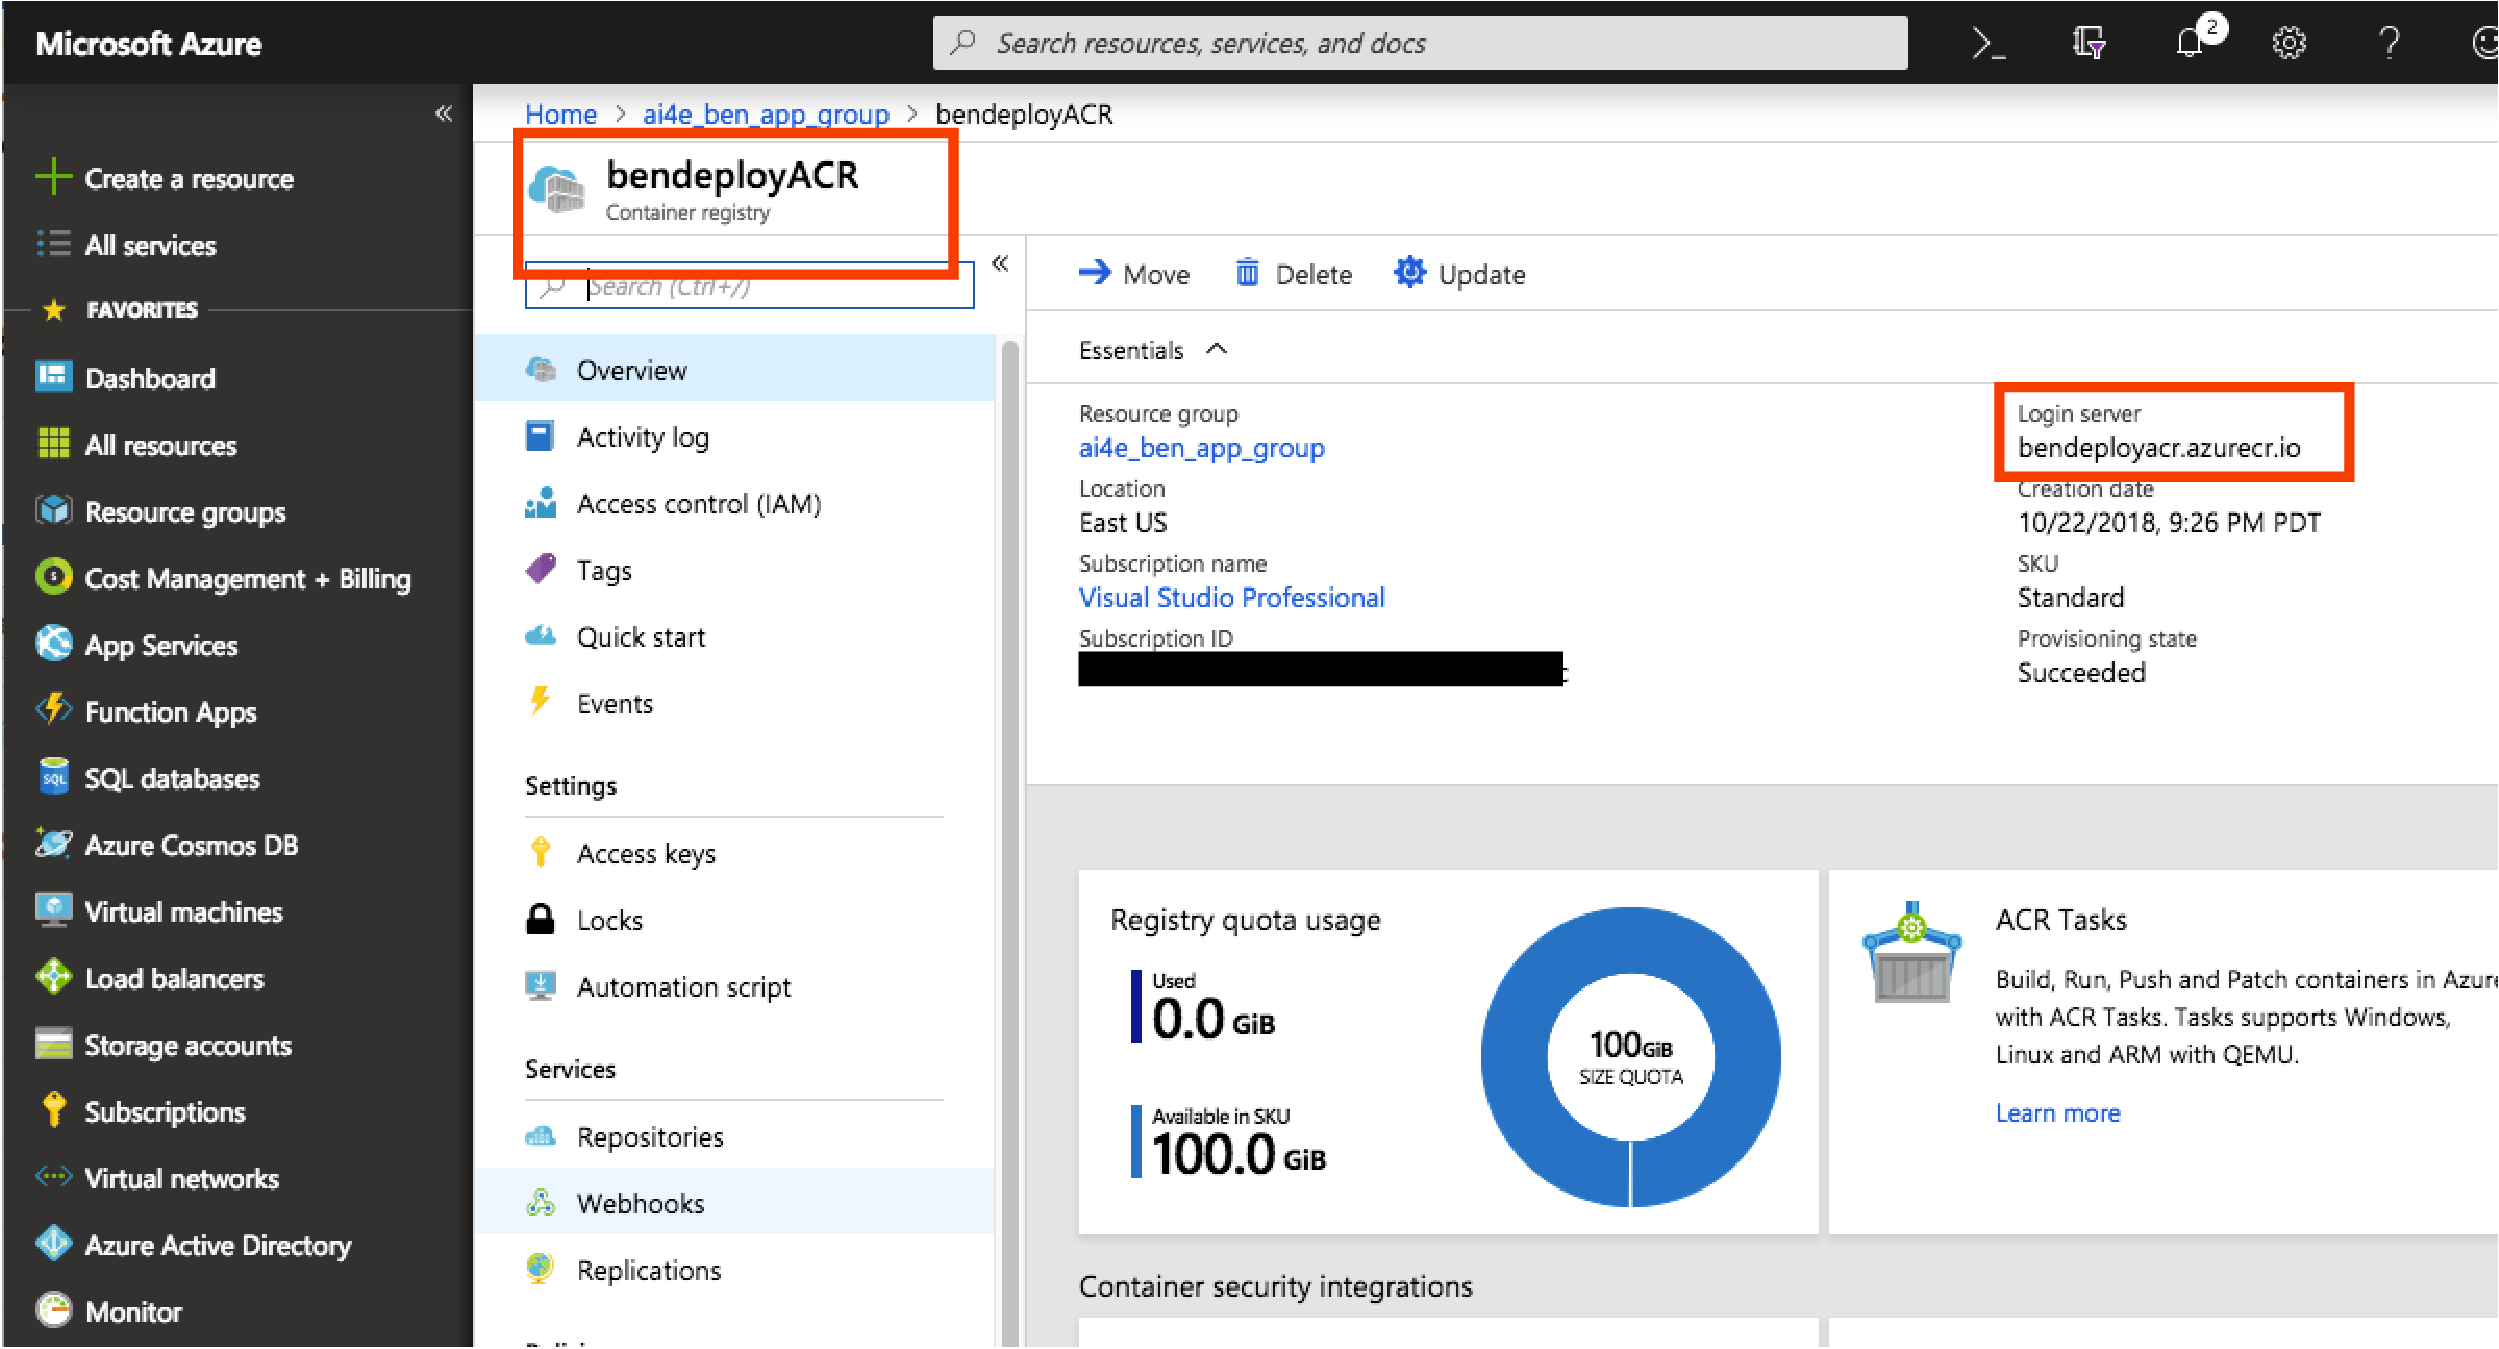Click the Load balancers icon

(54, 977)
